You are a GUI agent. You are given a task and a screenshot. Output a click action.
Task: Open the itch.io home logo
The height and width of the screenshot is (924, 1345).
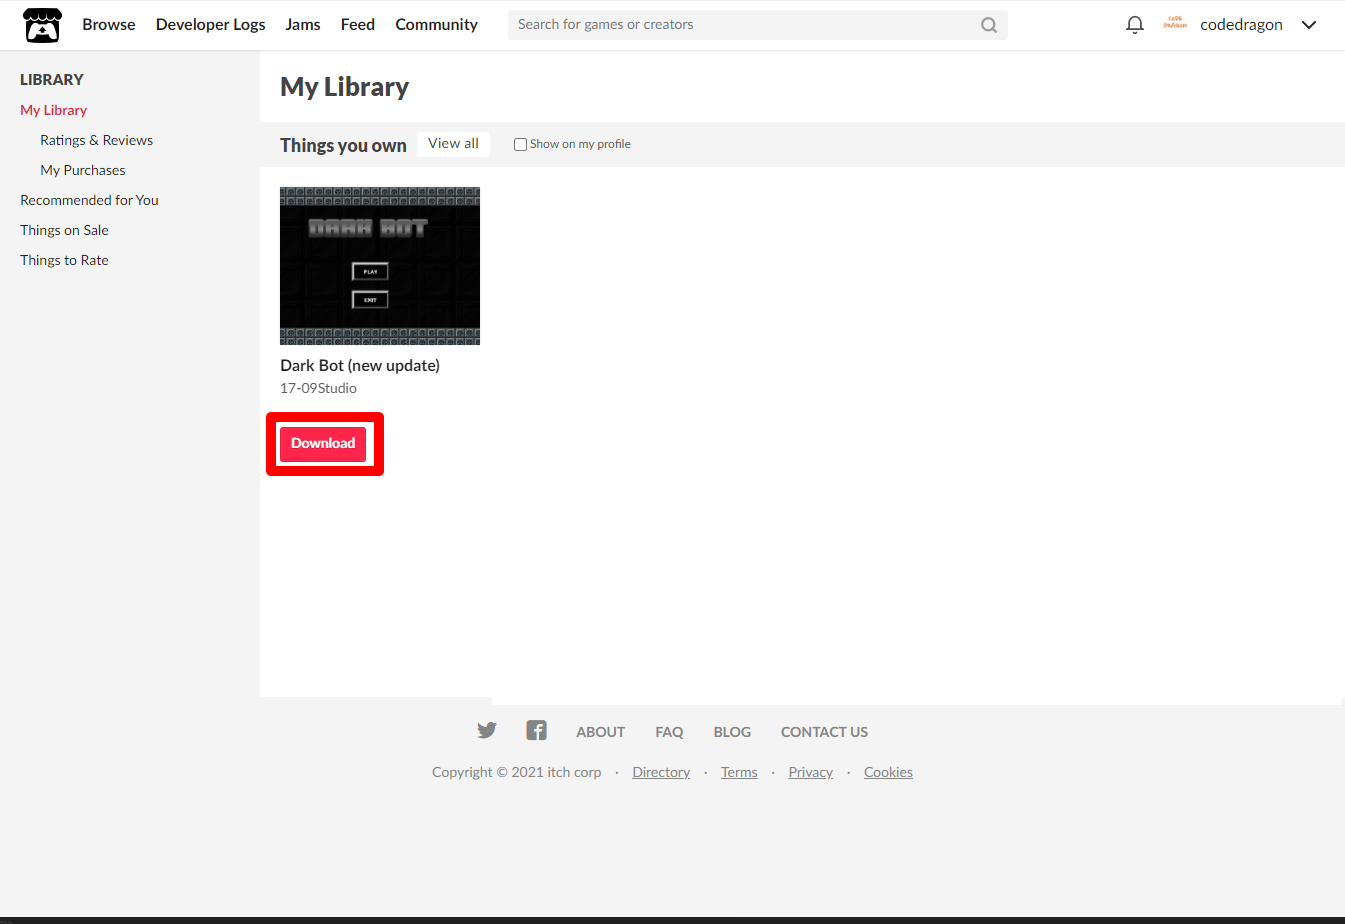43,25
